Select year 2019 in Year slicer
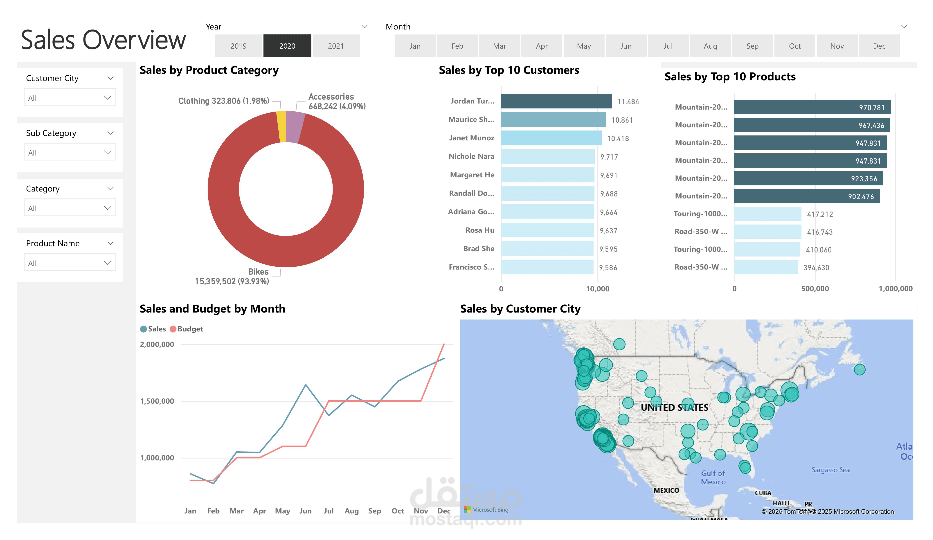Screen dimensions: 933x540 point(238,46)
